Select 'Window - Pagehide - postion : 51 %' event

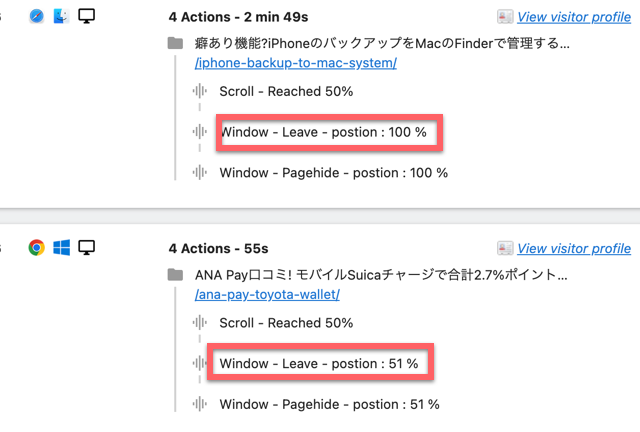329,404
